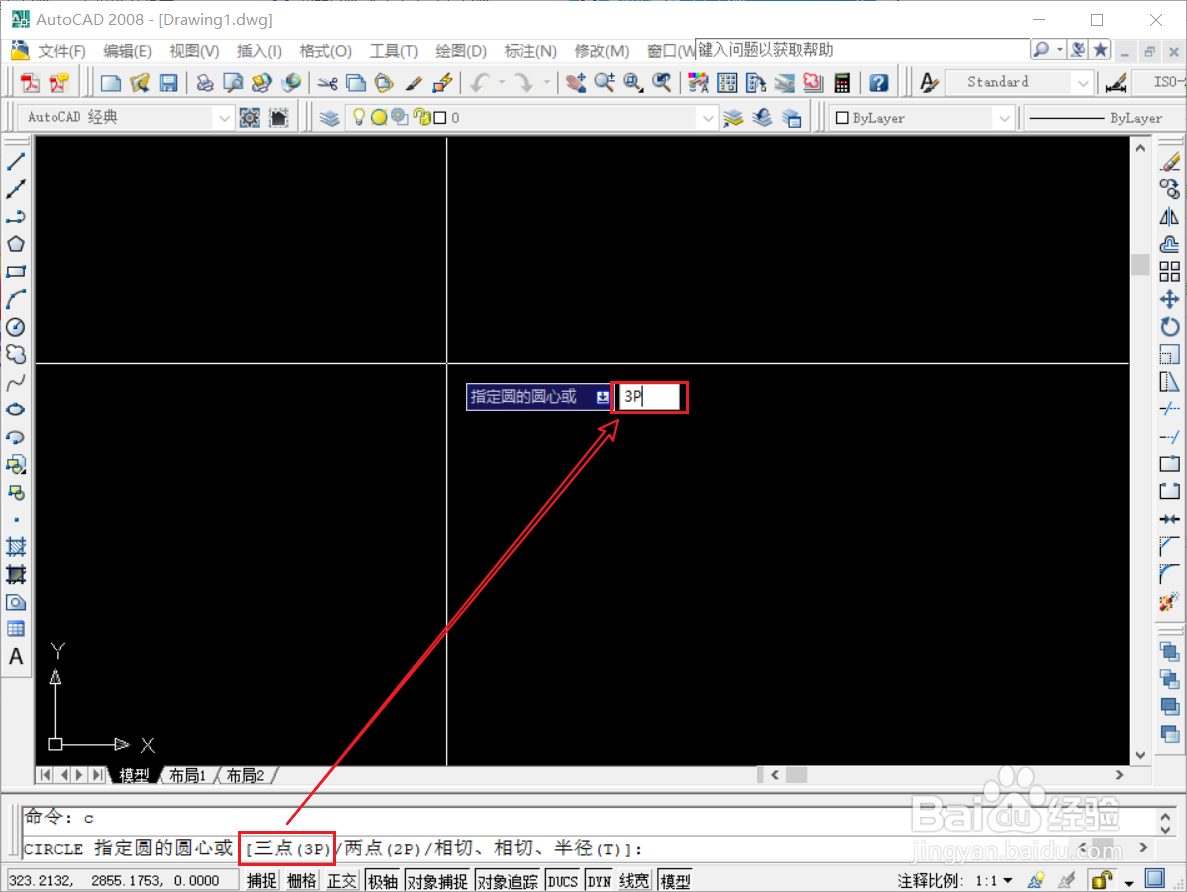Select the Rectangle draw tool

pos(16,272)
